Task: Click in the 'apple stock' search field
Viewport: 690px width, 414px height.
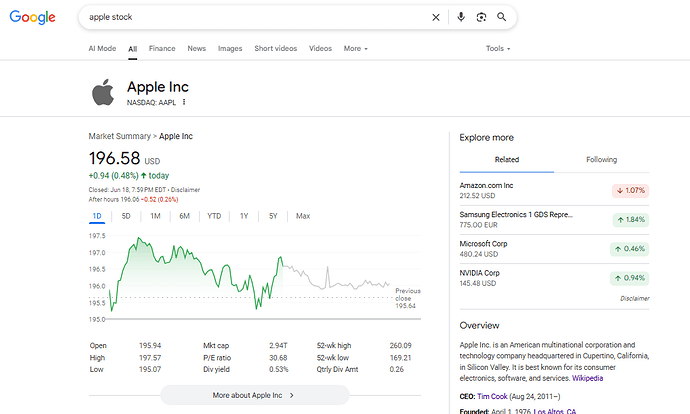Action: coord(255,17)
